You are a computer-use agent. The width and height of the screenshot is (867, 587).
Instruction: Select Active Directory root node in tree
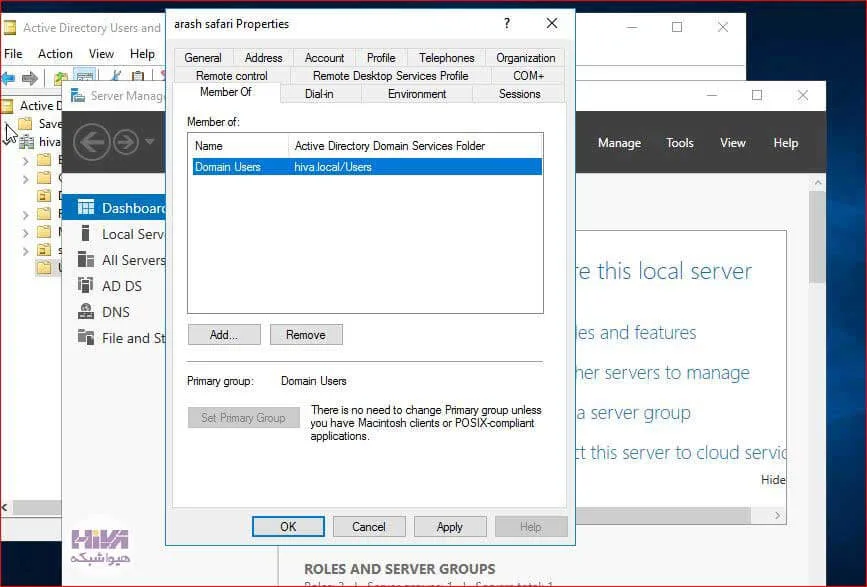(32, 106)
